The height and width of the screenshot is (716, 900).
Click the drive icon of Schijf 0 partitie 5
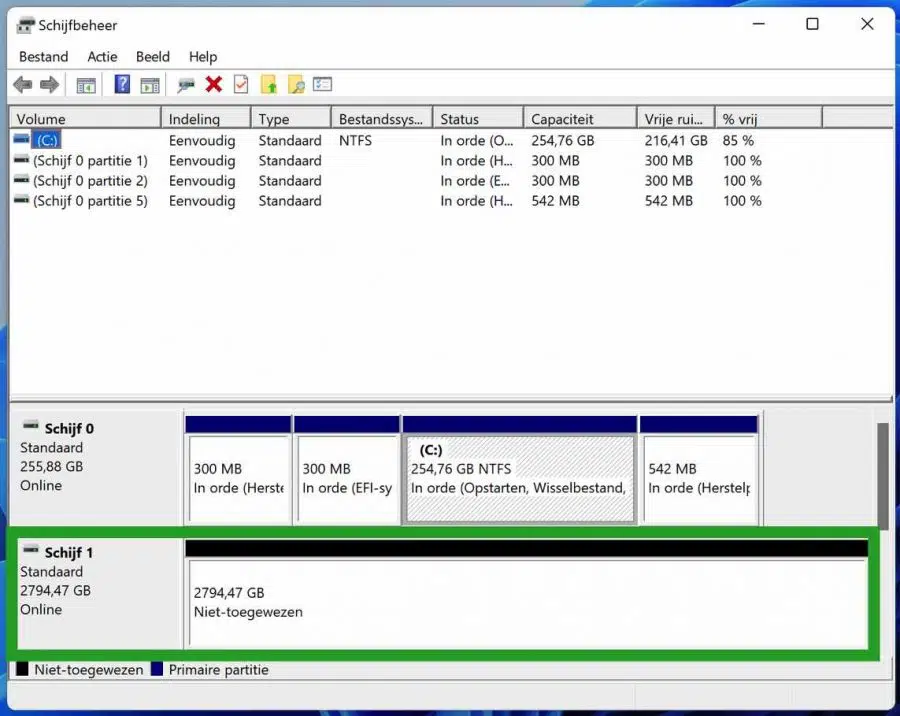click(21, 199)
